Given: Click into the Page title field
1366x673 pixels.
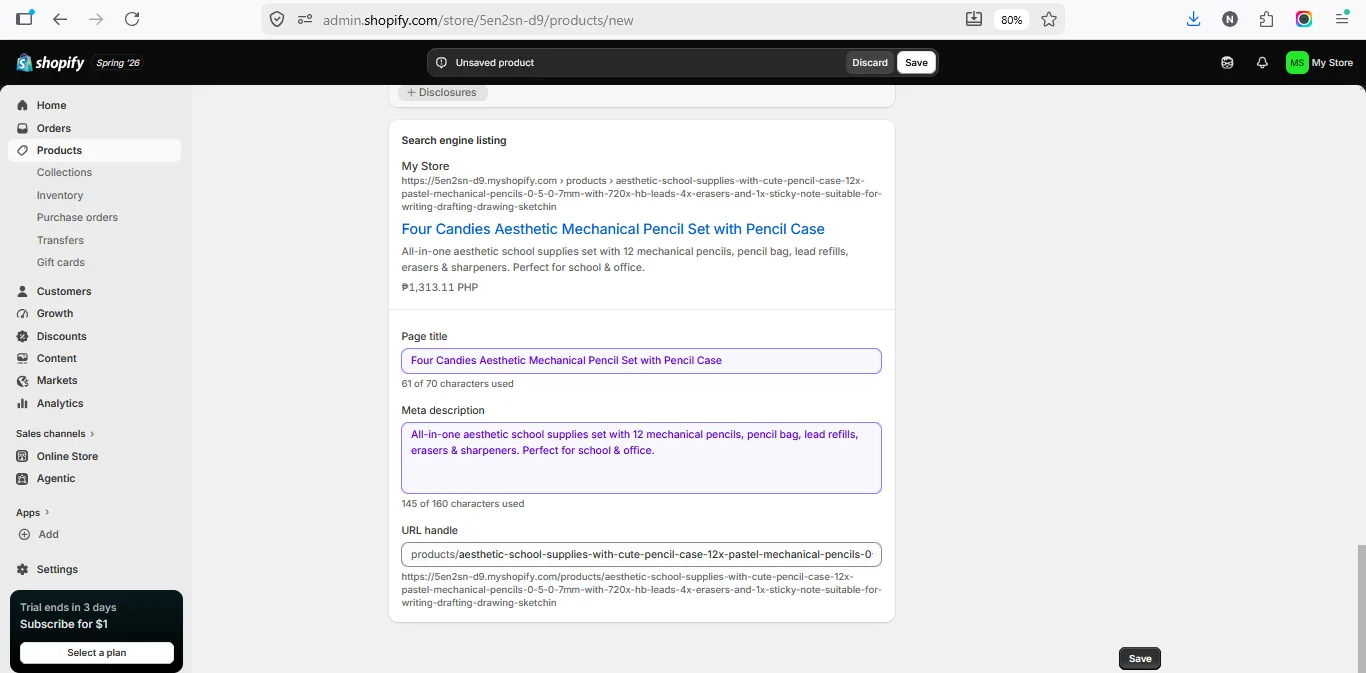Looking at the screenshot, I should pyautogui.click(x=641, y=360).
